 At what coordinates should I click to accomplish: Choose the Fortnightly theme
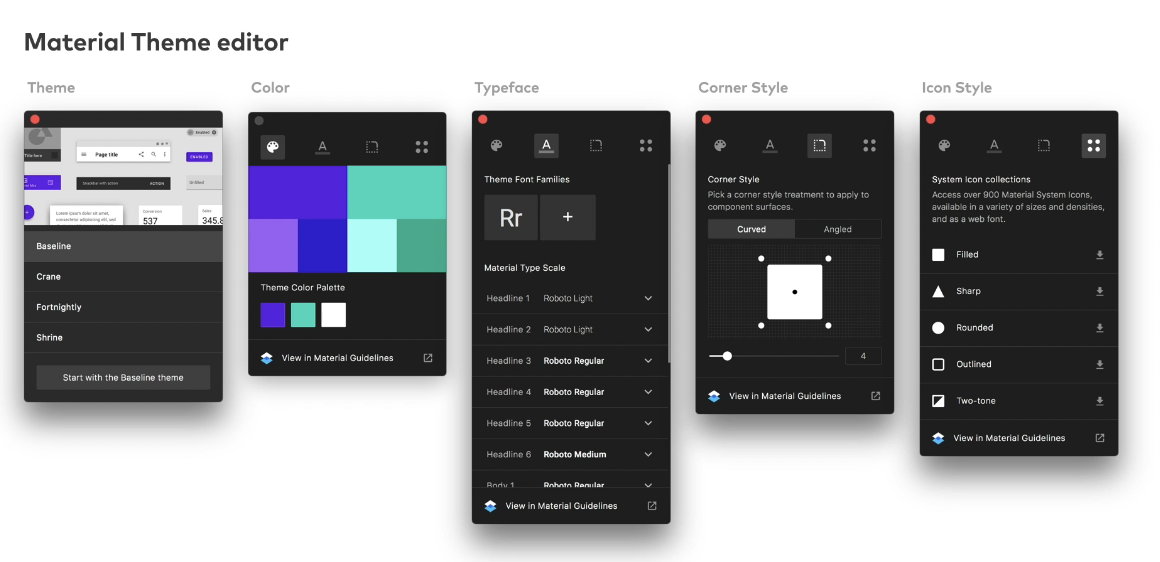(124, 307)
